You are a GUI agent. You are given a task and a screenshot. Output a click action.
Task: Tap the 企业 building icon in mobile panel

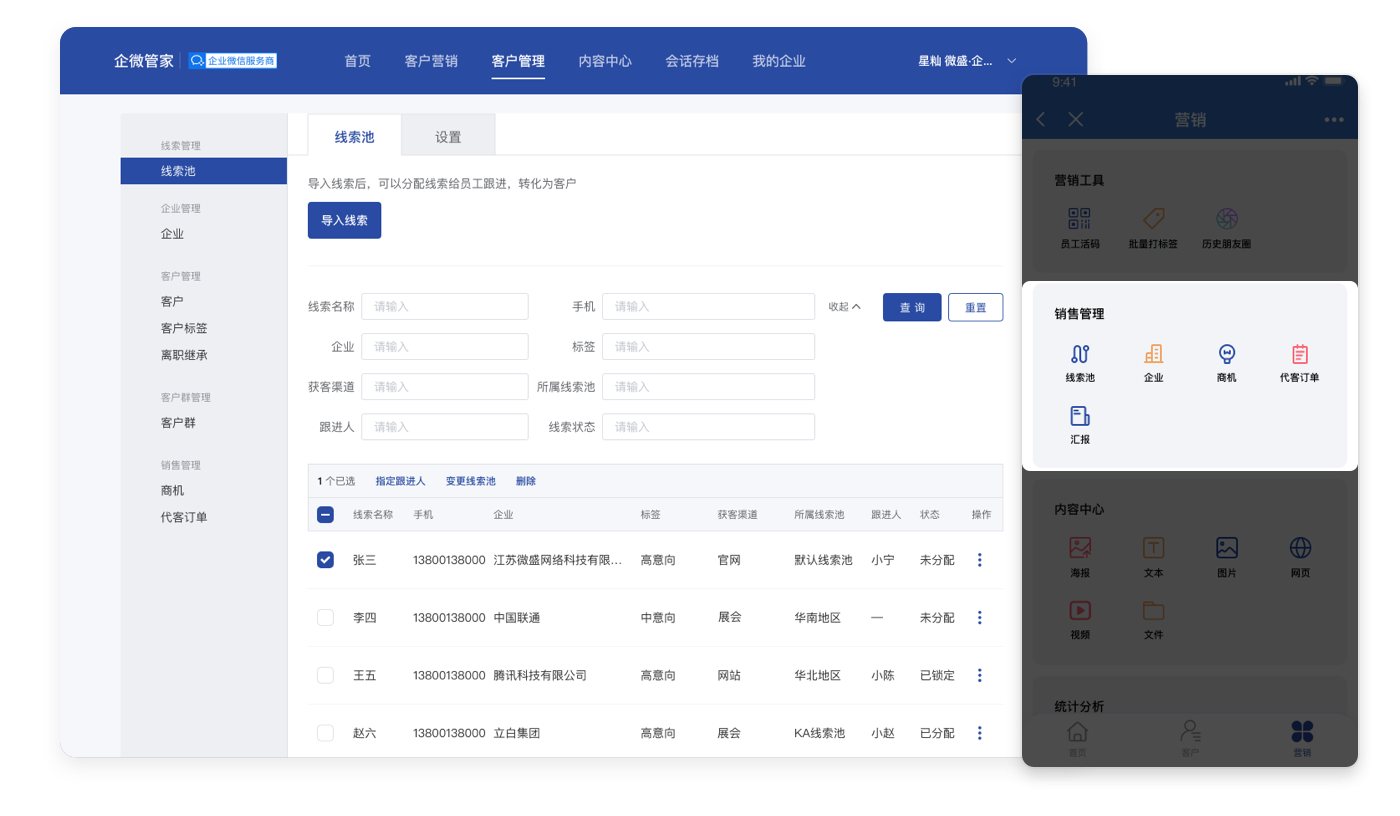tap(1153, 355)
